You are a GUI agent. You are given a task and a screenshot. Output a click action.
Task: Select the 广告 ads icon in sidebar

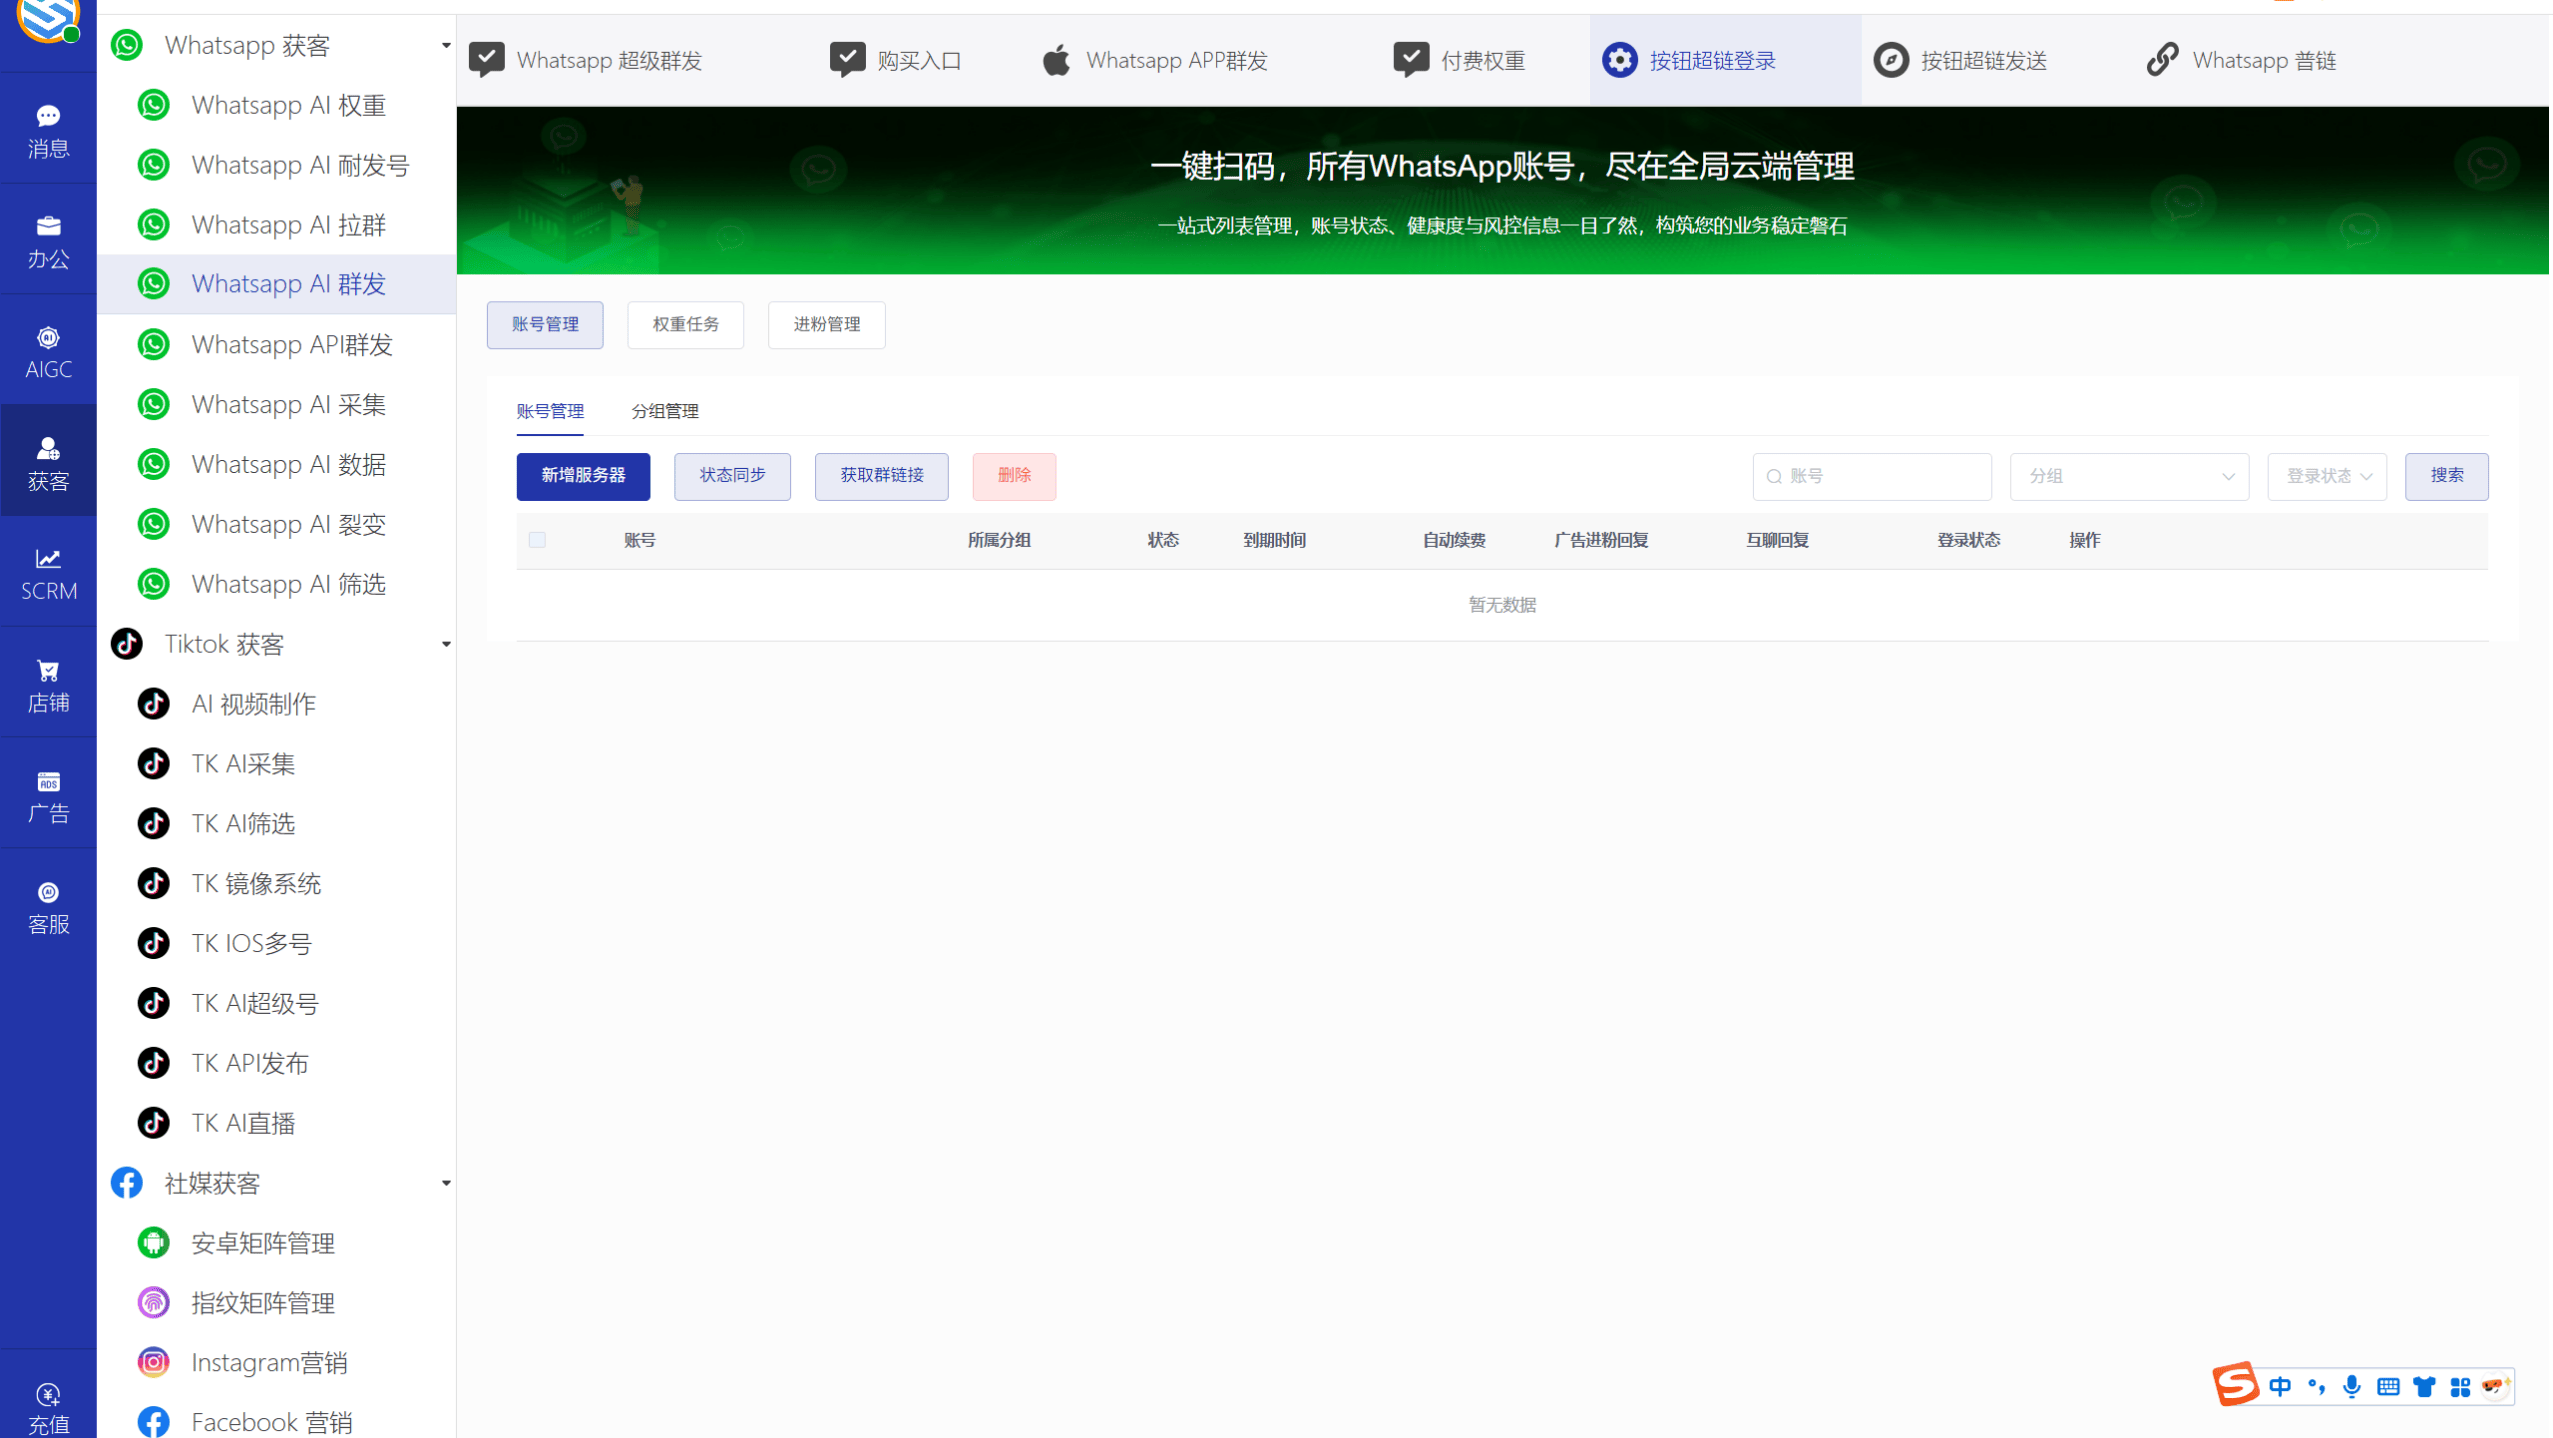[48, 795]
